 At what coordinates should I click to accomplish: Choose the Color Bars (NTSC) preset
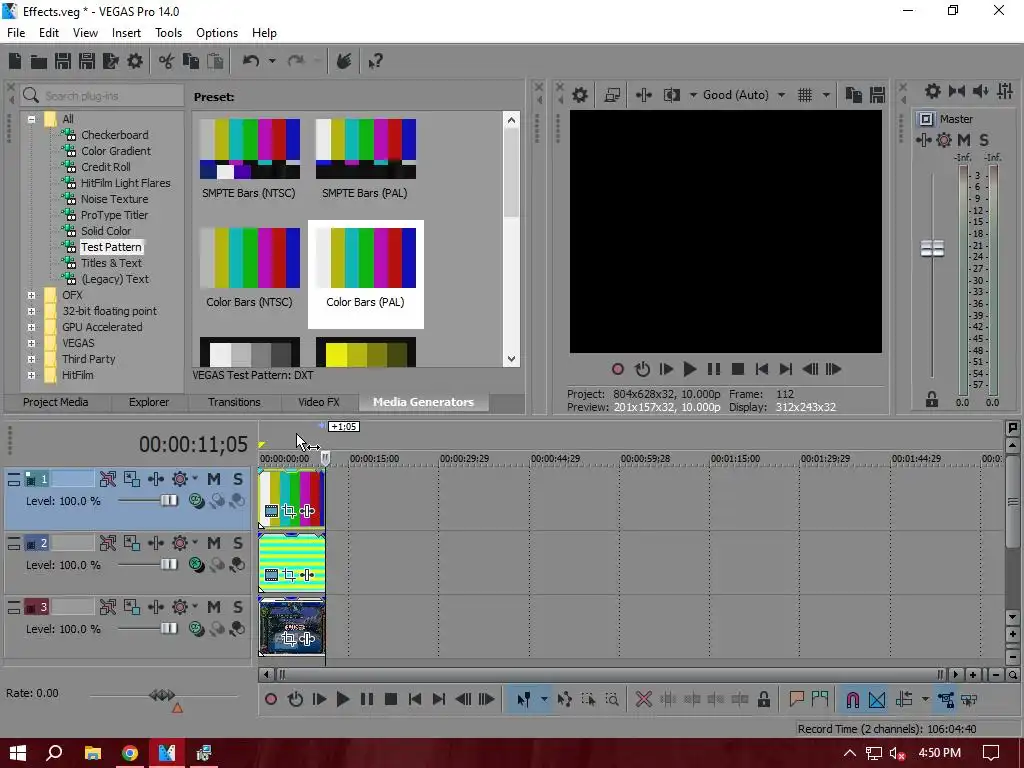(x=249, y=268)
